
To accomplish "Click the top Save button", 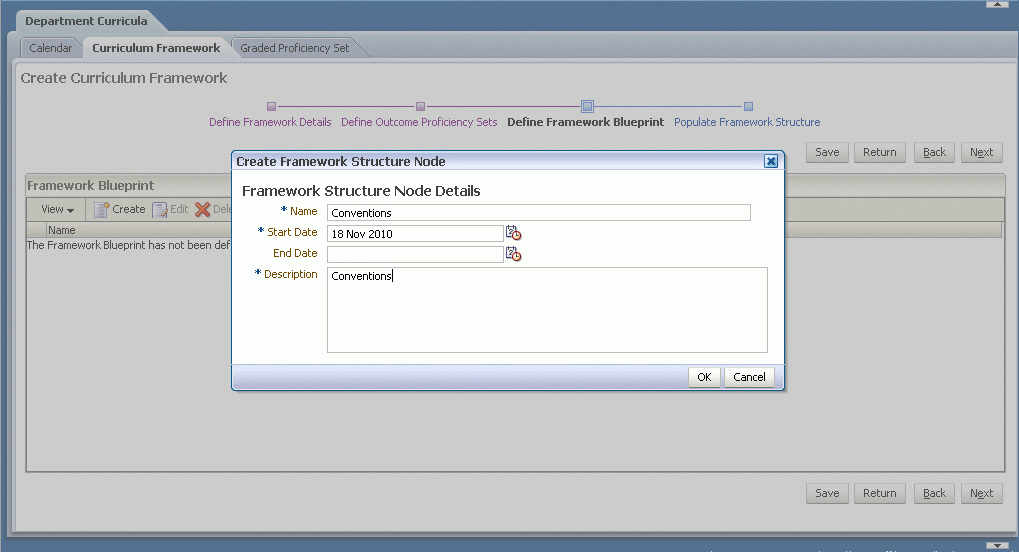I will tap(827, 152).
